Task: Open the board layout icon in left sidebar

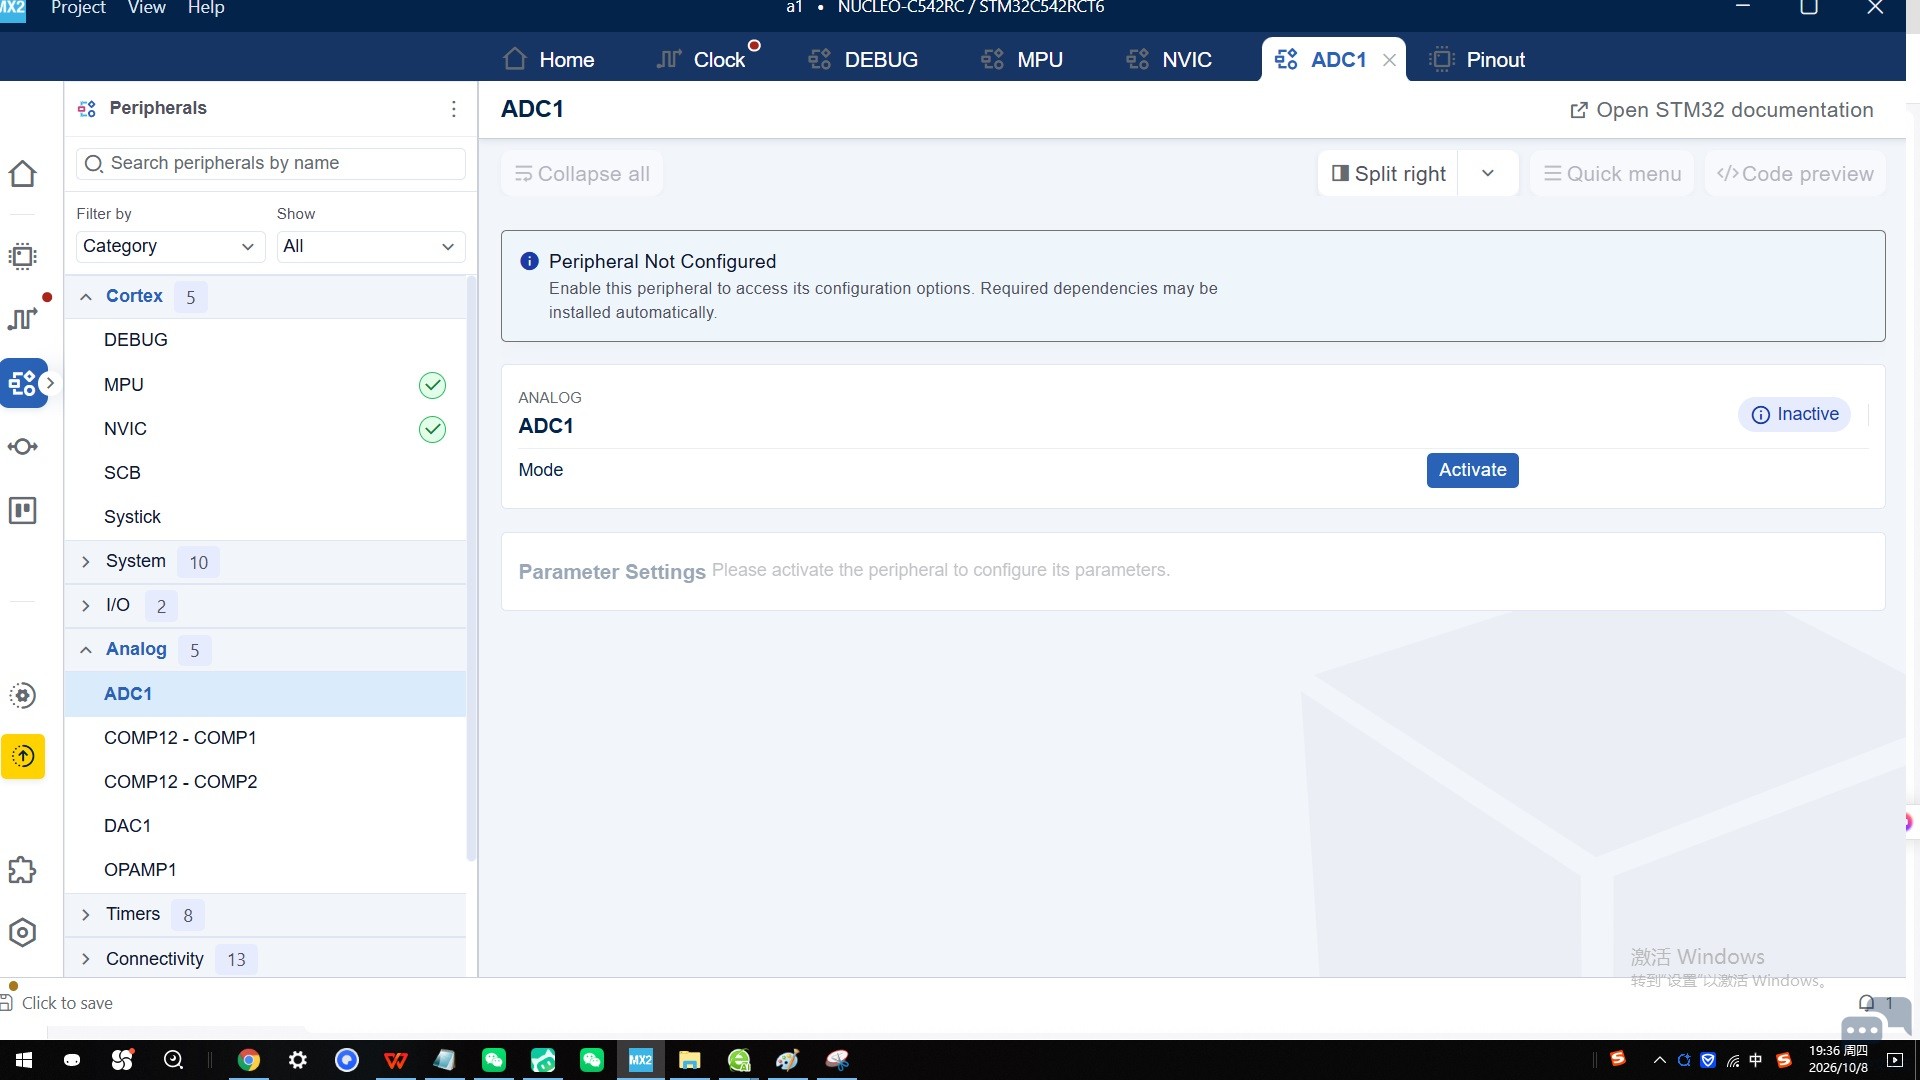Action: point(22,510)
